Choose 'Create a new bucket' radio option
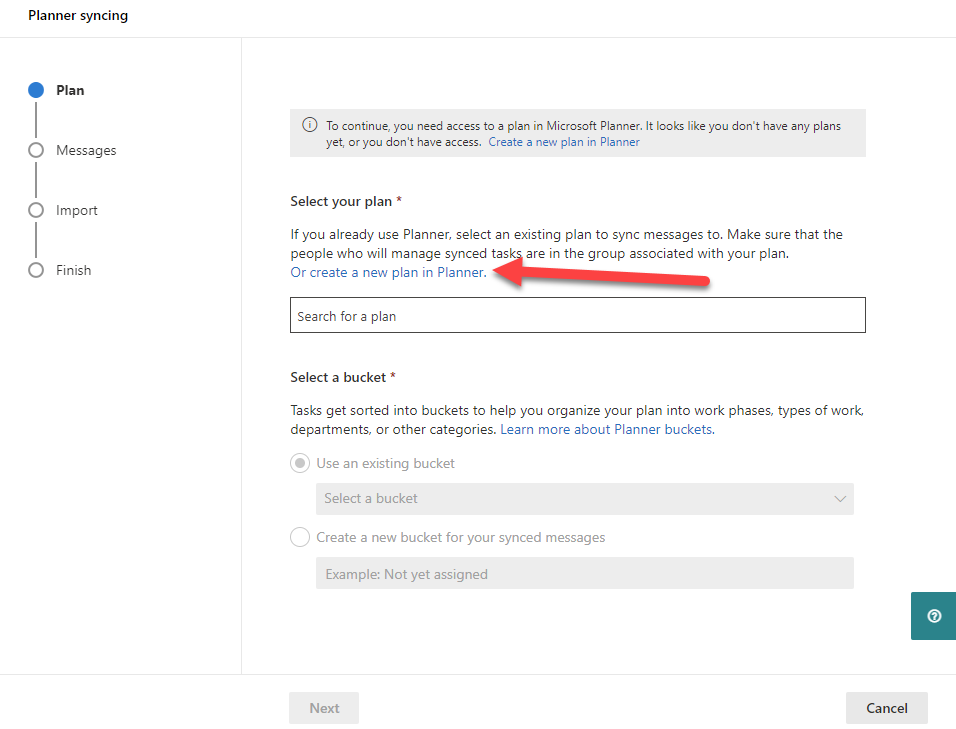Viewport: 956px width, 729px height. [300, 537]
